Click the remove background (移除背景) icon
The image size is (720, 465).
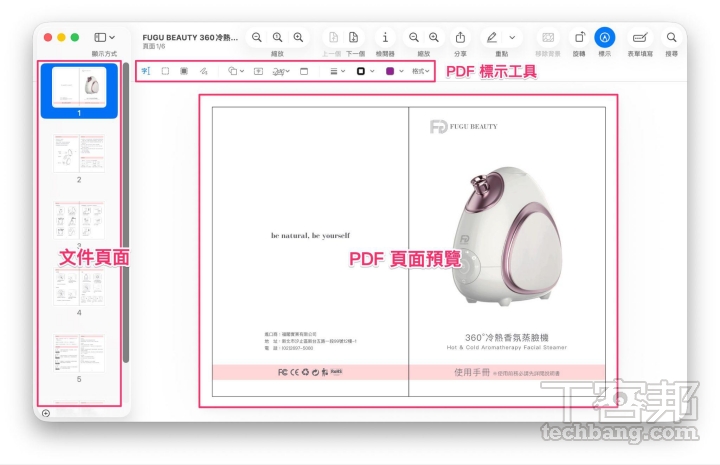548,38
